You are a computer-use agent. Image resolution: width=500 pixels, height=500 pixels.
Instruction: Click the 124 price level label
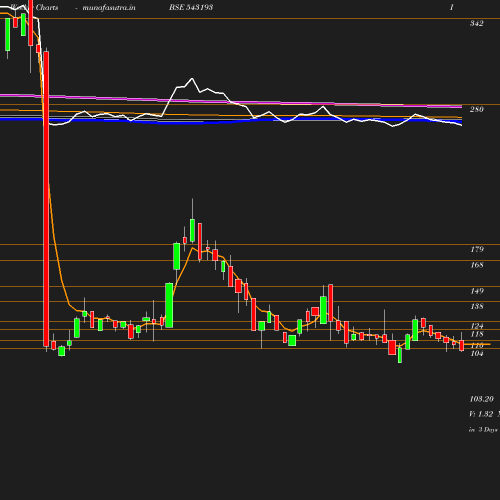477,326
